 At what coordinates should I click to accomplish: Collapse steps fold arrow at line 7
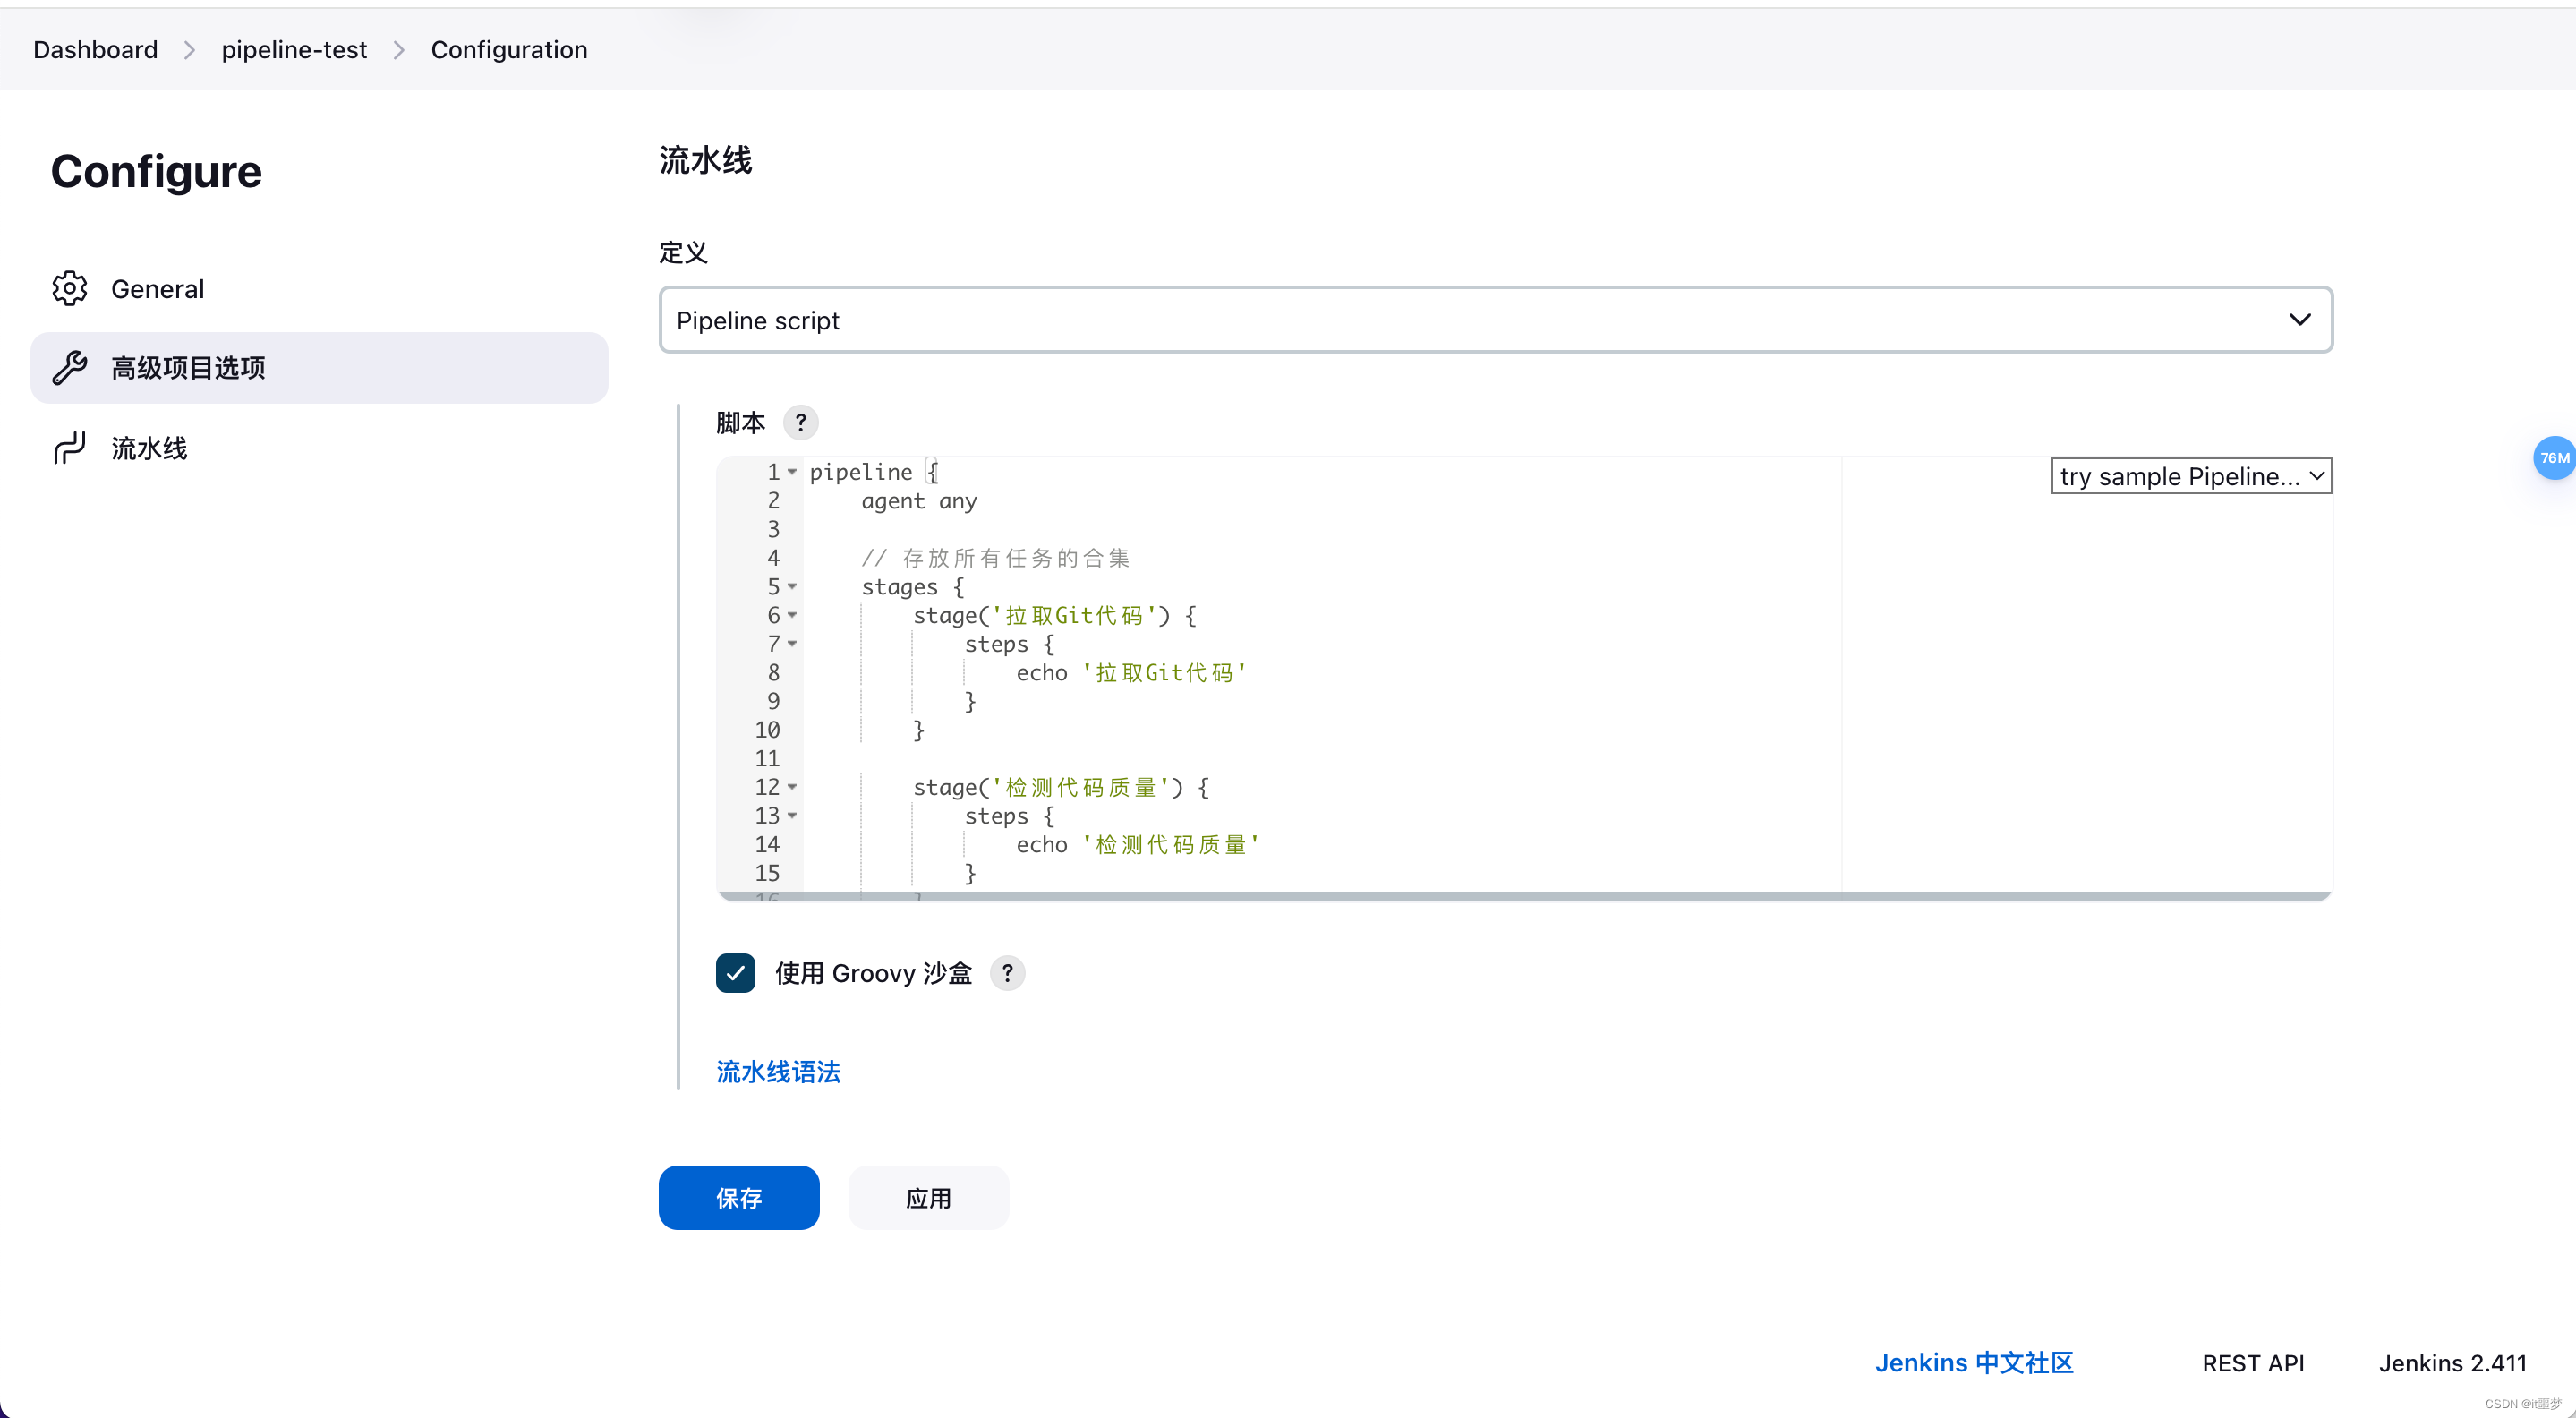click(x=792, y=644)
